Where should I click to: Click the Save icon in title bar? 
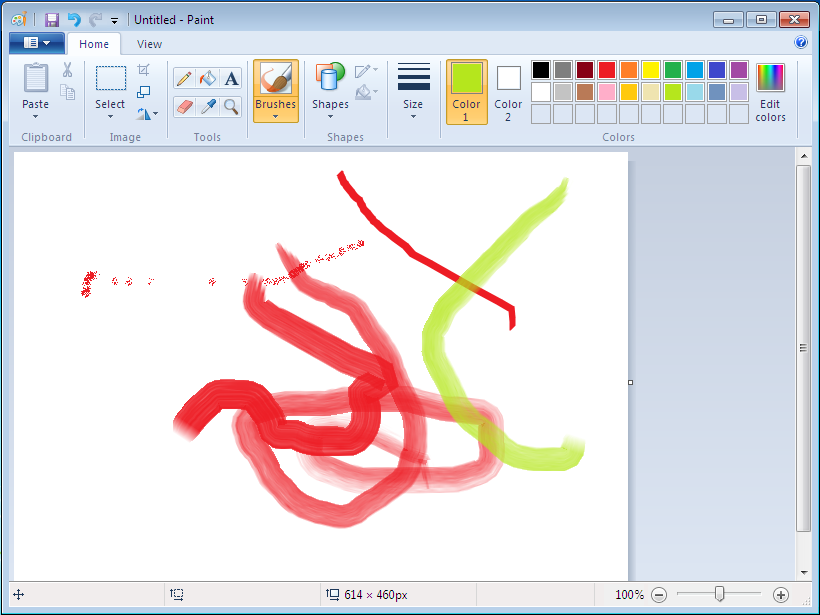pyautogui.click(x=52, y=19)
